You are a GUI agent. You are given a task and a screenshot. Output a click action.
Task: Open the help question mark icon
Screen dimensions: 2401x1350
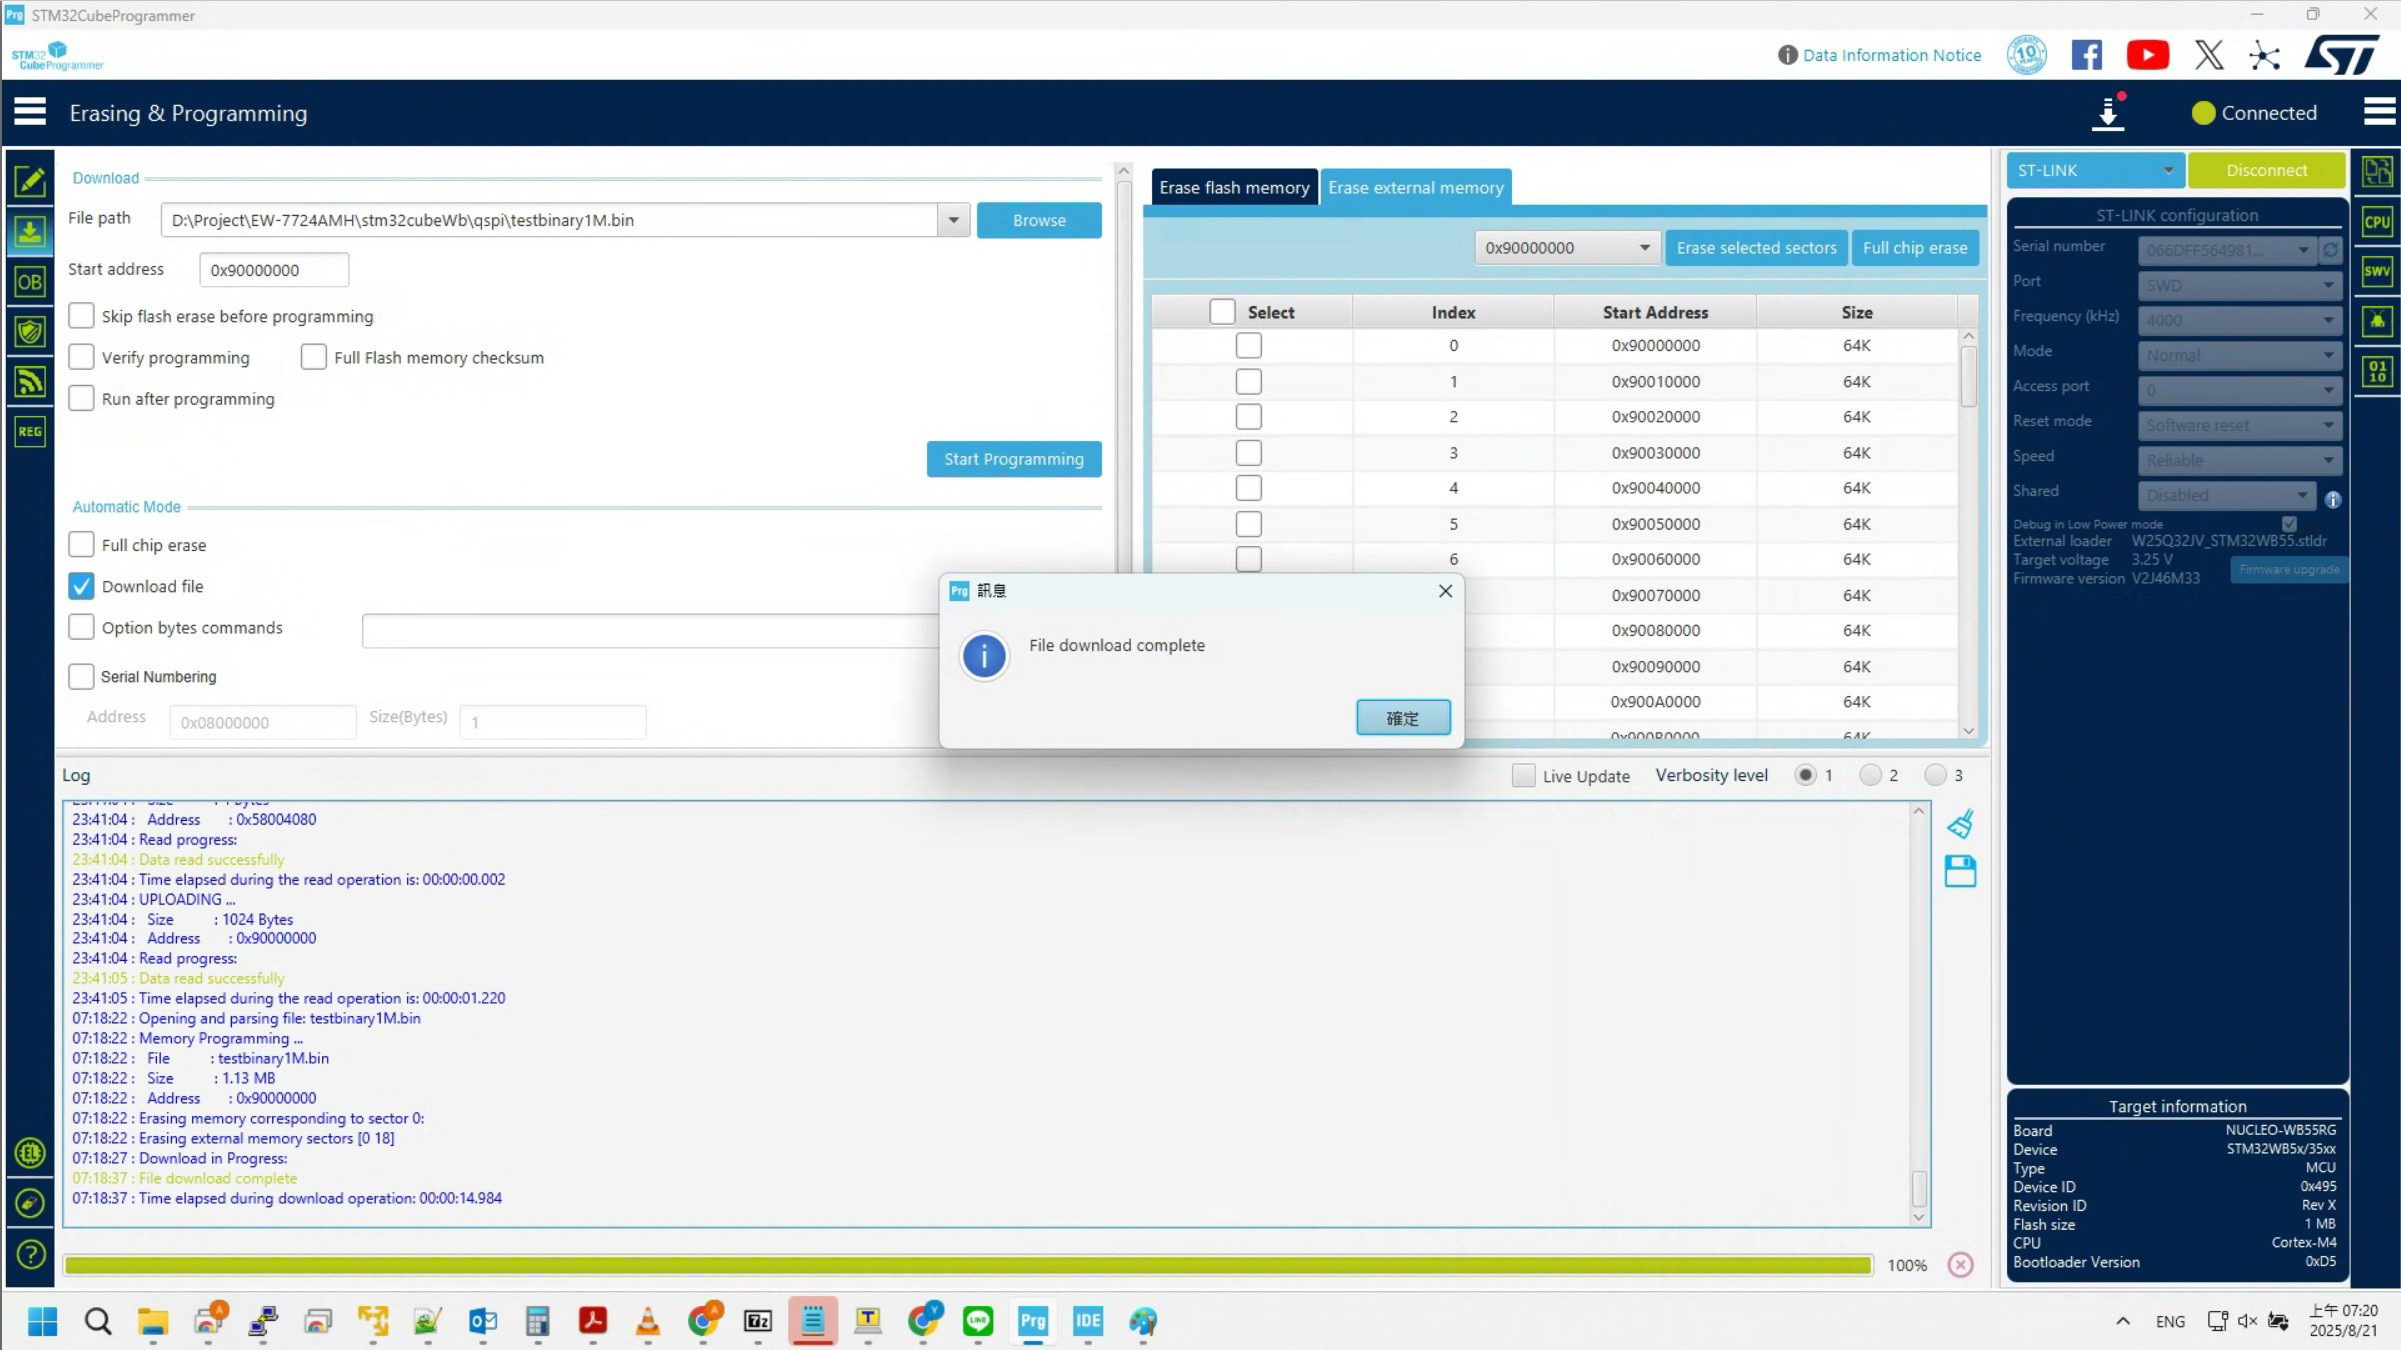pos(30,1254)
